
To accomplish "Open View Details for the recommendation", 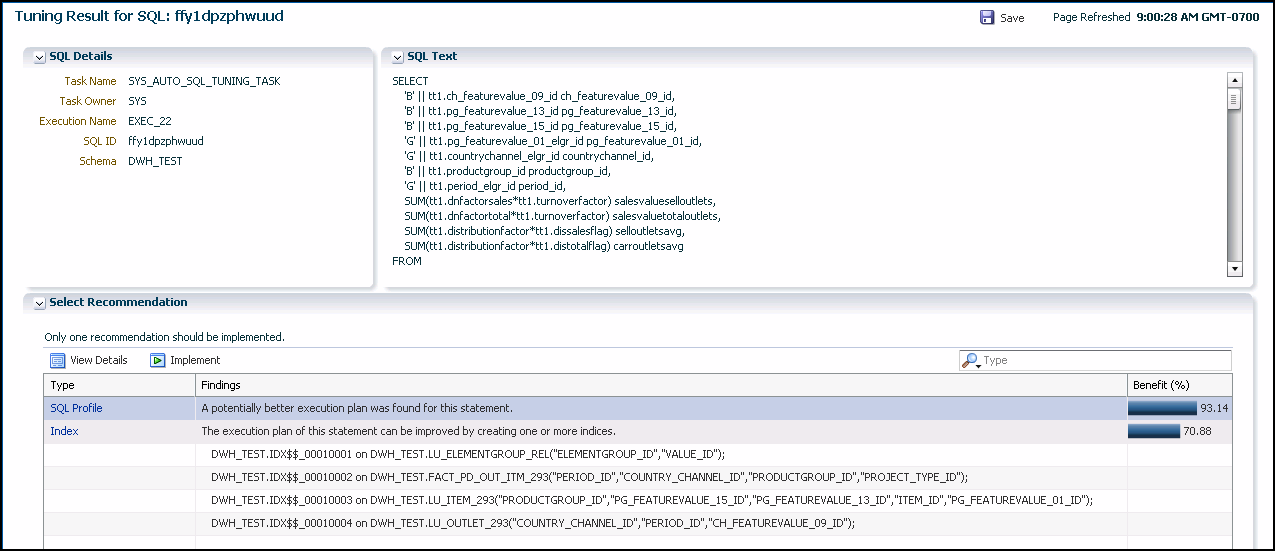I will coord(98,360).
